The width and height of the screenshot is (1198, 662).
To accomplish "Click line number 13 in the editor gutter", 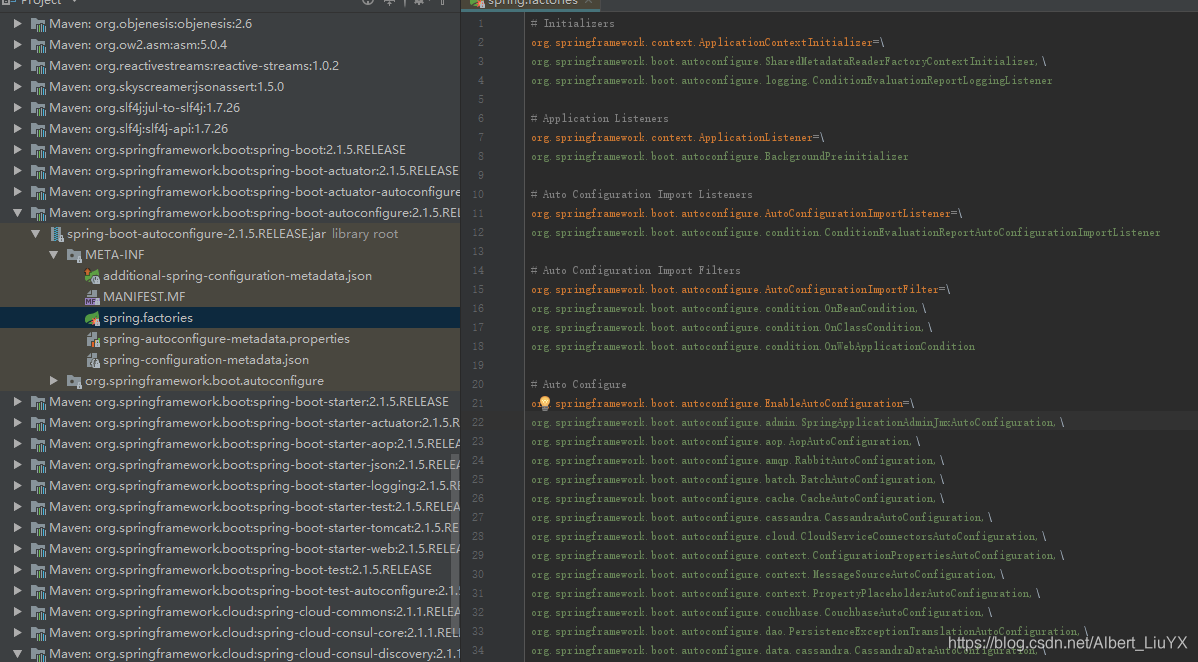I will point(478,251).
